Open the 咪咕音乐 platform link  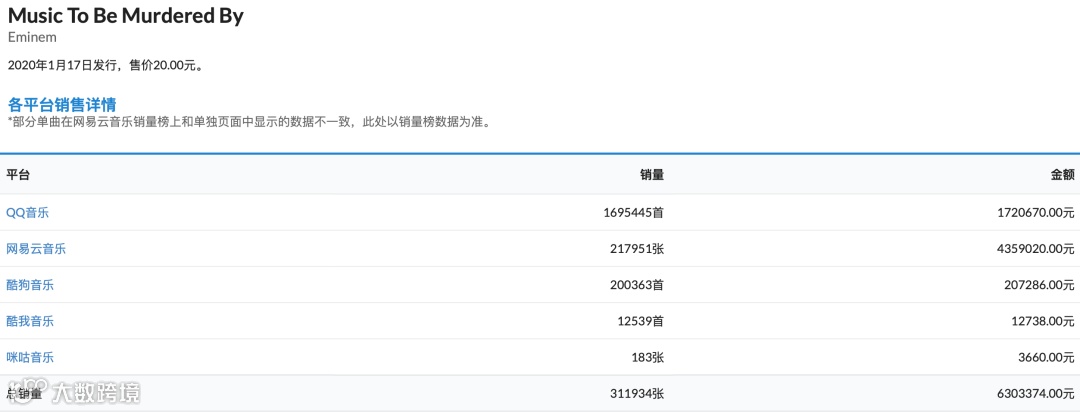pyautogui.click(x=30, y=357)
